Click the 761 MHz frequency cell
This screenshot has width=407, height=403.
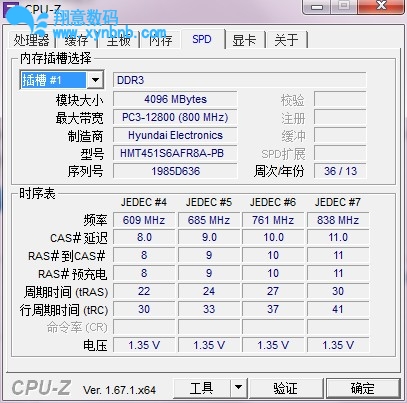point(273,220)
